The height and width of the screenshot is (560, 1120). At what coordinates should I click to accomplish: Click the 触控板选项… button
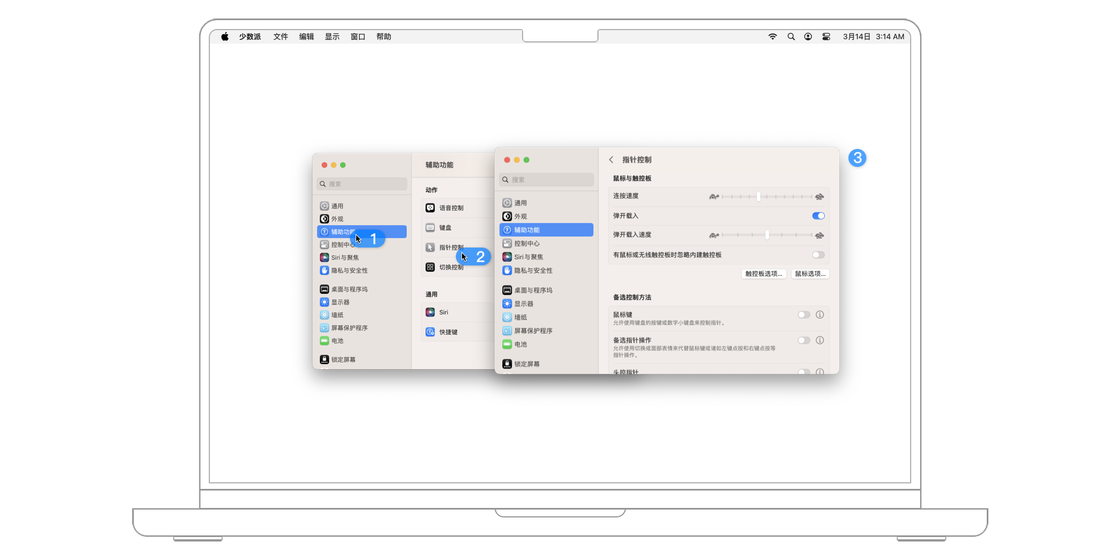pos(764,274)
